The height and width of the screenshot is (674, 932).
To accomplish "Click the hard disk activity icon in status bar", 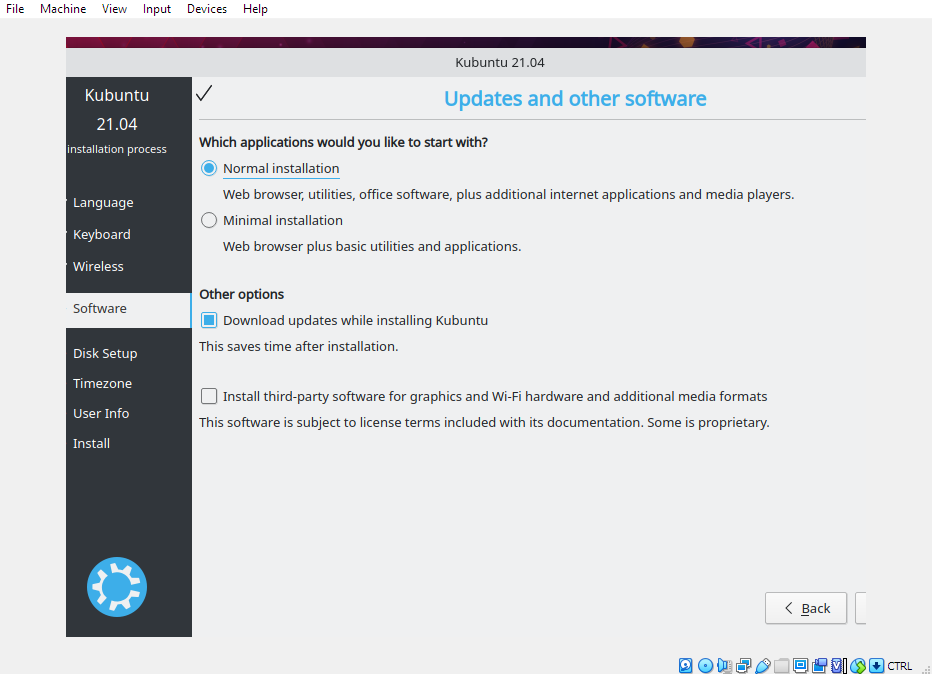I will click(685, 666).
